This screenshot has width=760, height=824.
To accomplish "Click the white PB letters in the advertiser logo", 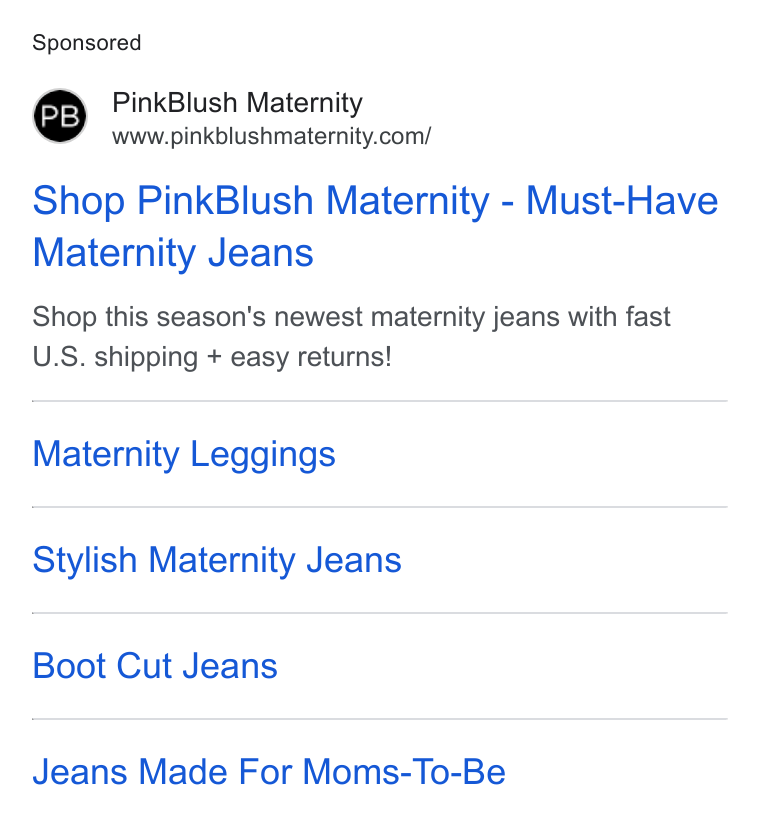I will click(60, 116).
